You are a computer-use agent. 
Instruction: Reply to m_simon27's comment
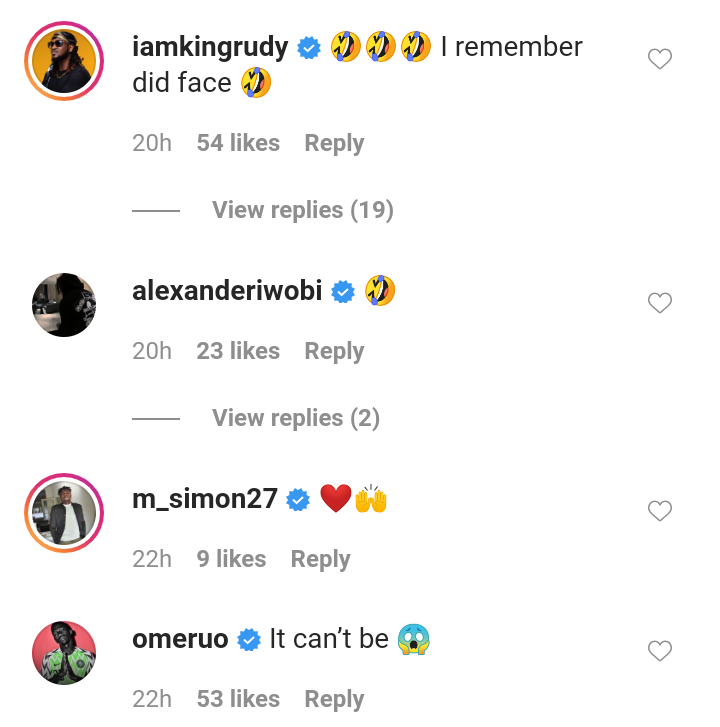[x=320, y=560]
